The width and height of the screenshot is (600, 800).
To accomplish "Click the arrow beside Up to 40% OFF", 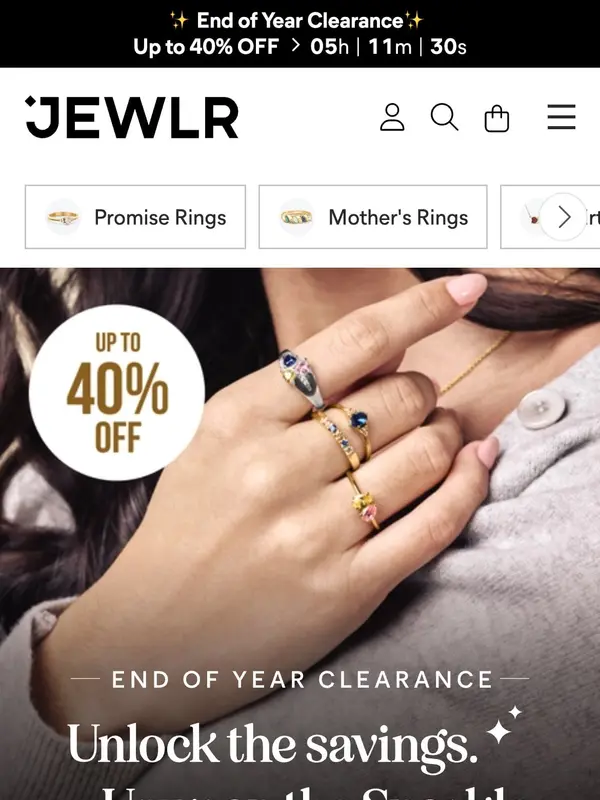I will [295, 46].
